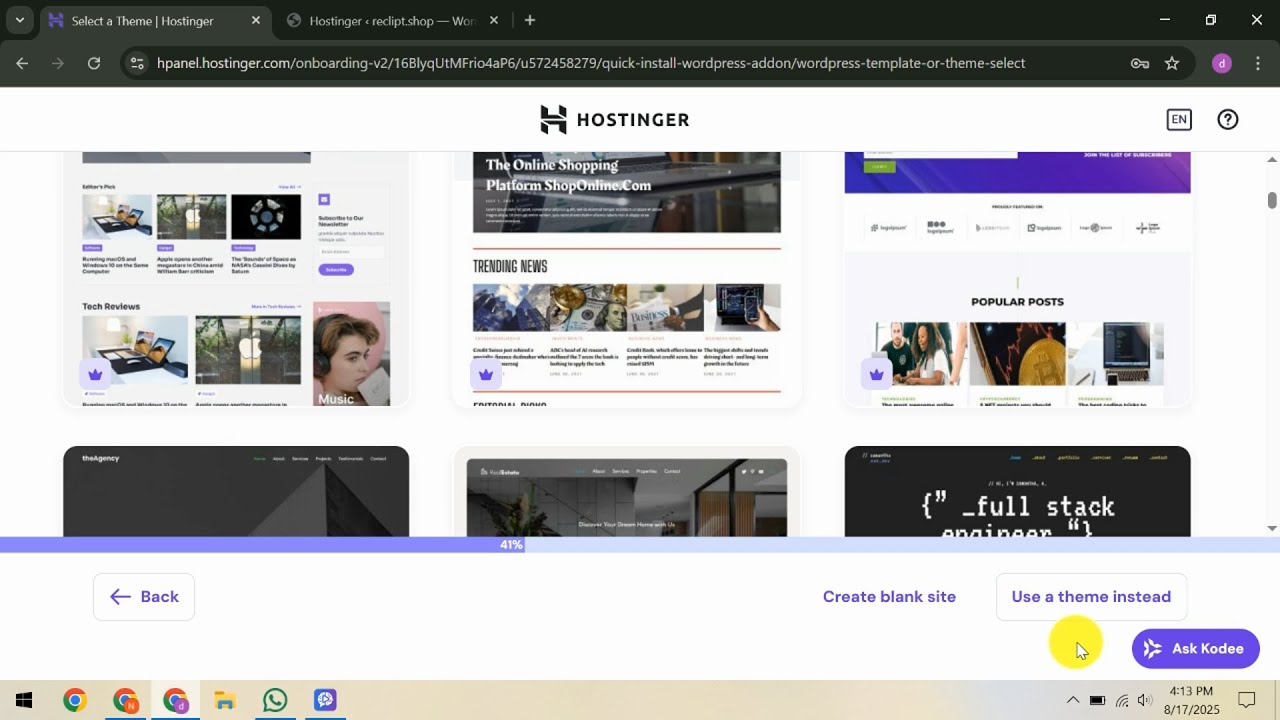The image size is (1280, 720).
Task: Show hidden system tray icons
Action: click(1072, 700)
